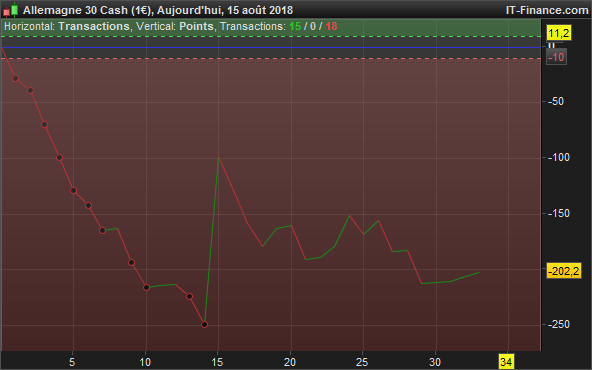Click the -250 vertical axis label
The width and height of the screenshot is (592, 370).
[x=558, y=325]
